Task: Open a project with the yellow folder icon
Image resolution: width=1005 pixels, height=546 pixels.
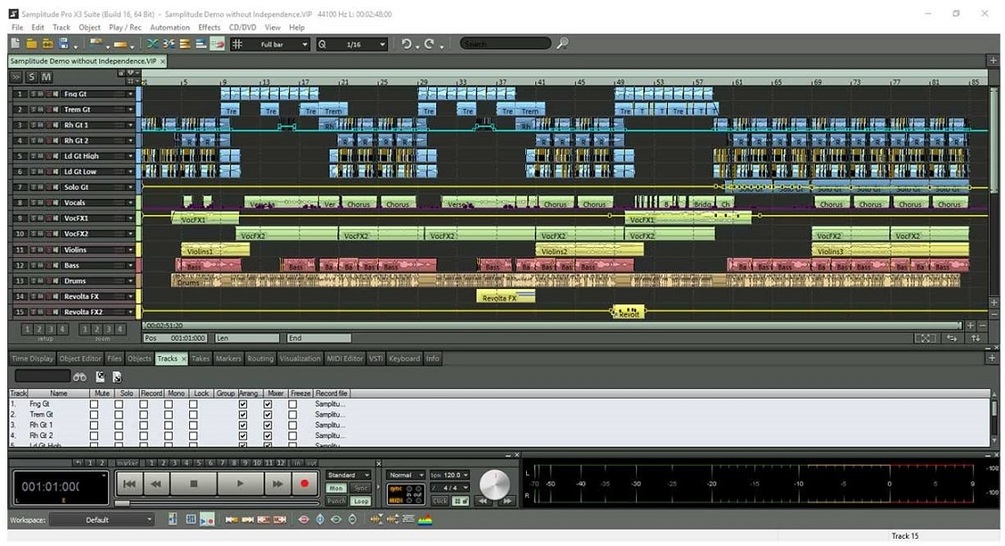Action: click(31, 44)
